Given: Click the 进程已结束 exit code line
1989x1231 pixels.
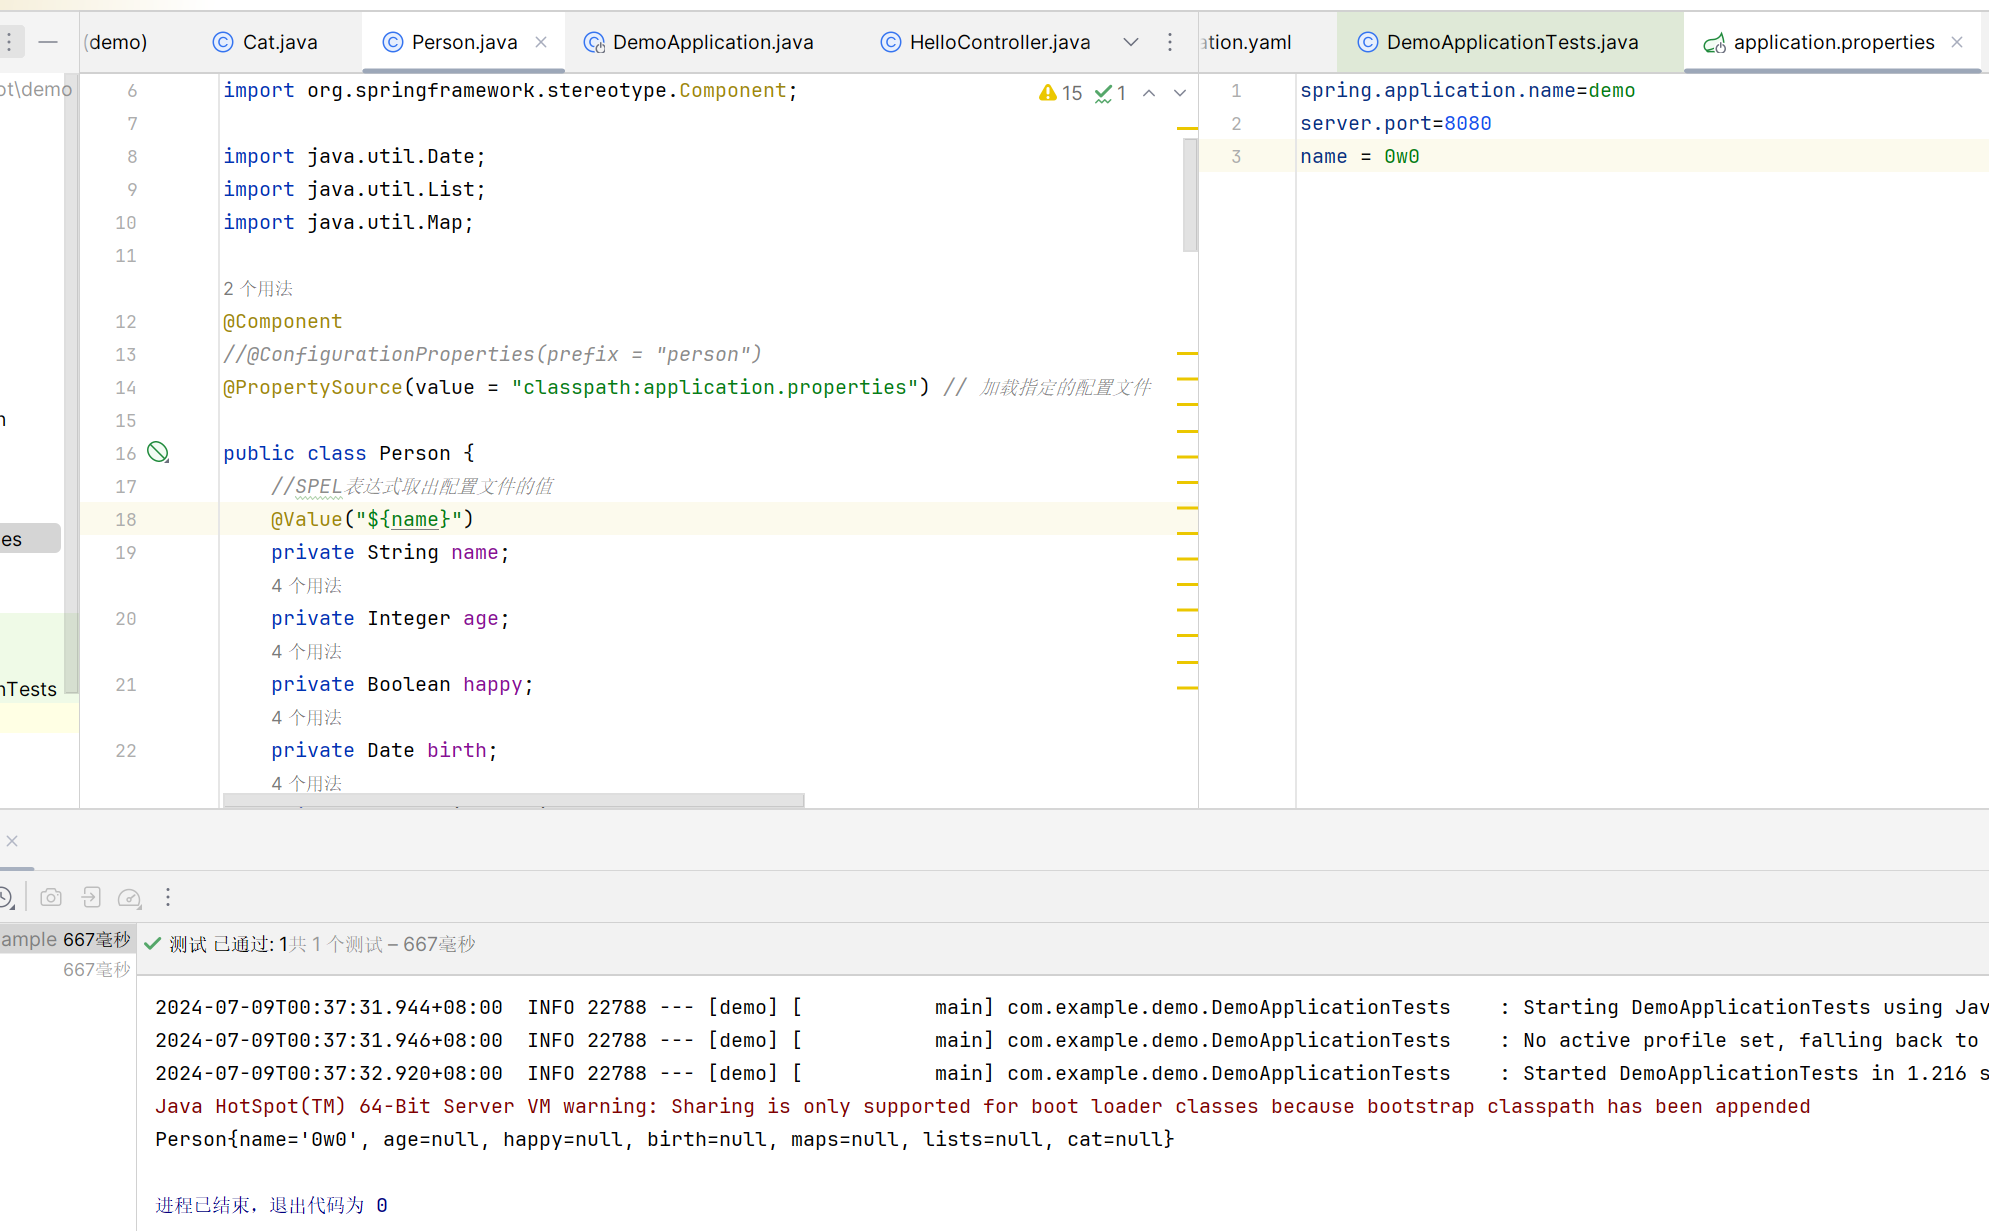Looking at the screenshot, I should pyautogui.click(x=271, y=1205).
